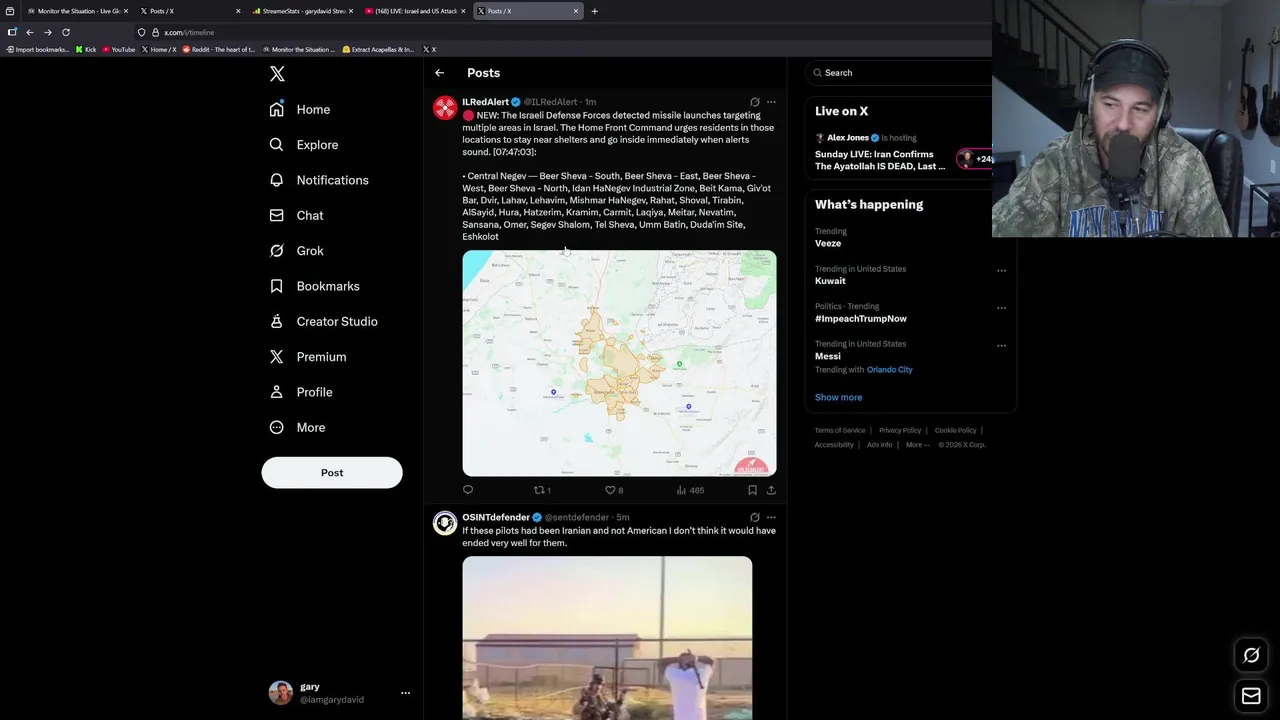Open the OSINTdefender account name link
This screenshot has height=720, width=1280.
pos(496,517)
